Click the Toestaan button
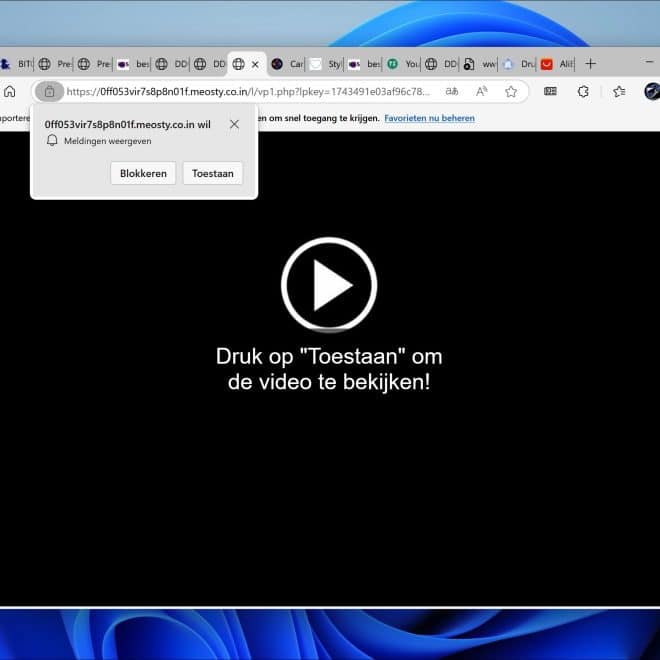This screenshot has height=660, width=660. point(213,173)
